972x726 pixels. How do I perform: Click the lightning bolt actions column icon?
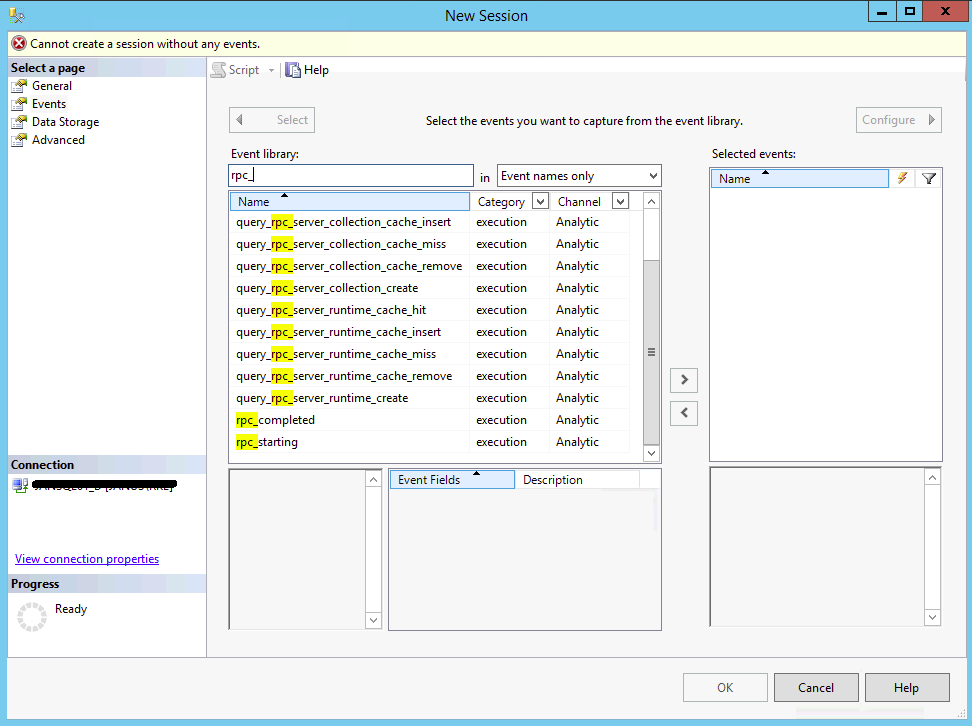coord(902,178)
